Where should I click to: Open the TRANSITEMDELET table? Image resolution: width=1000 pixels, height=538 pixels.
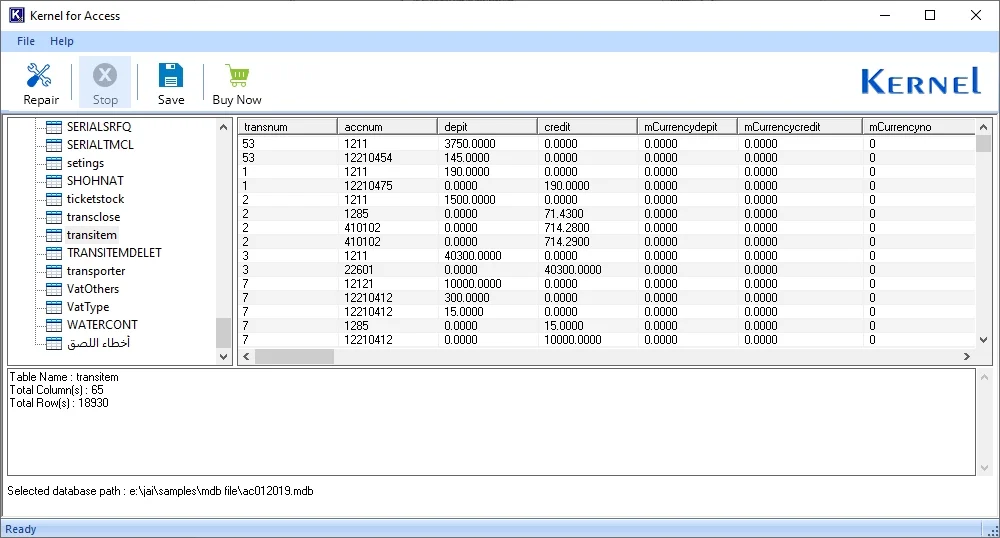(x=114, y=253)
